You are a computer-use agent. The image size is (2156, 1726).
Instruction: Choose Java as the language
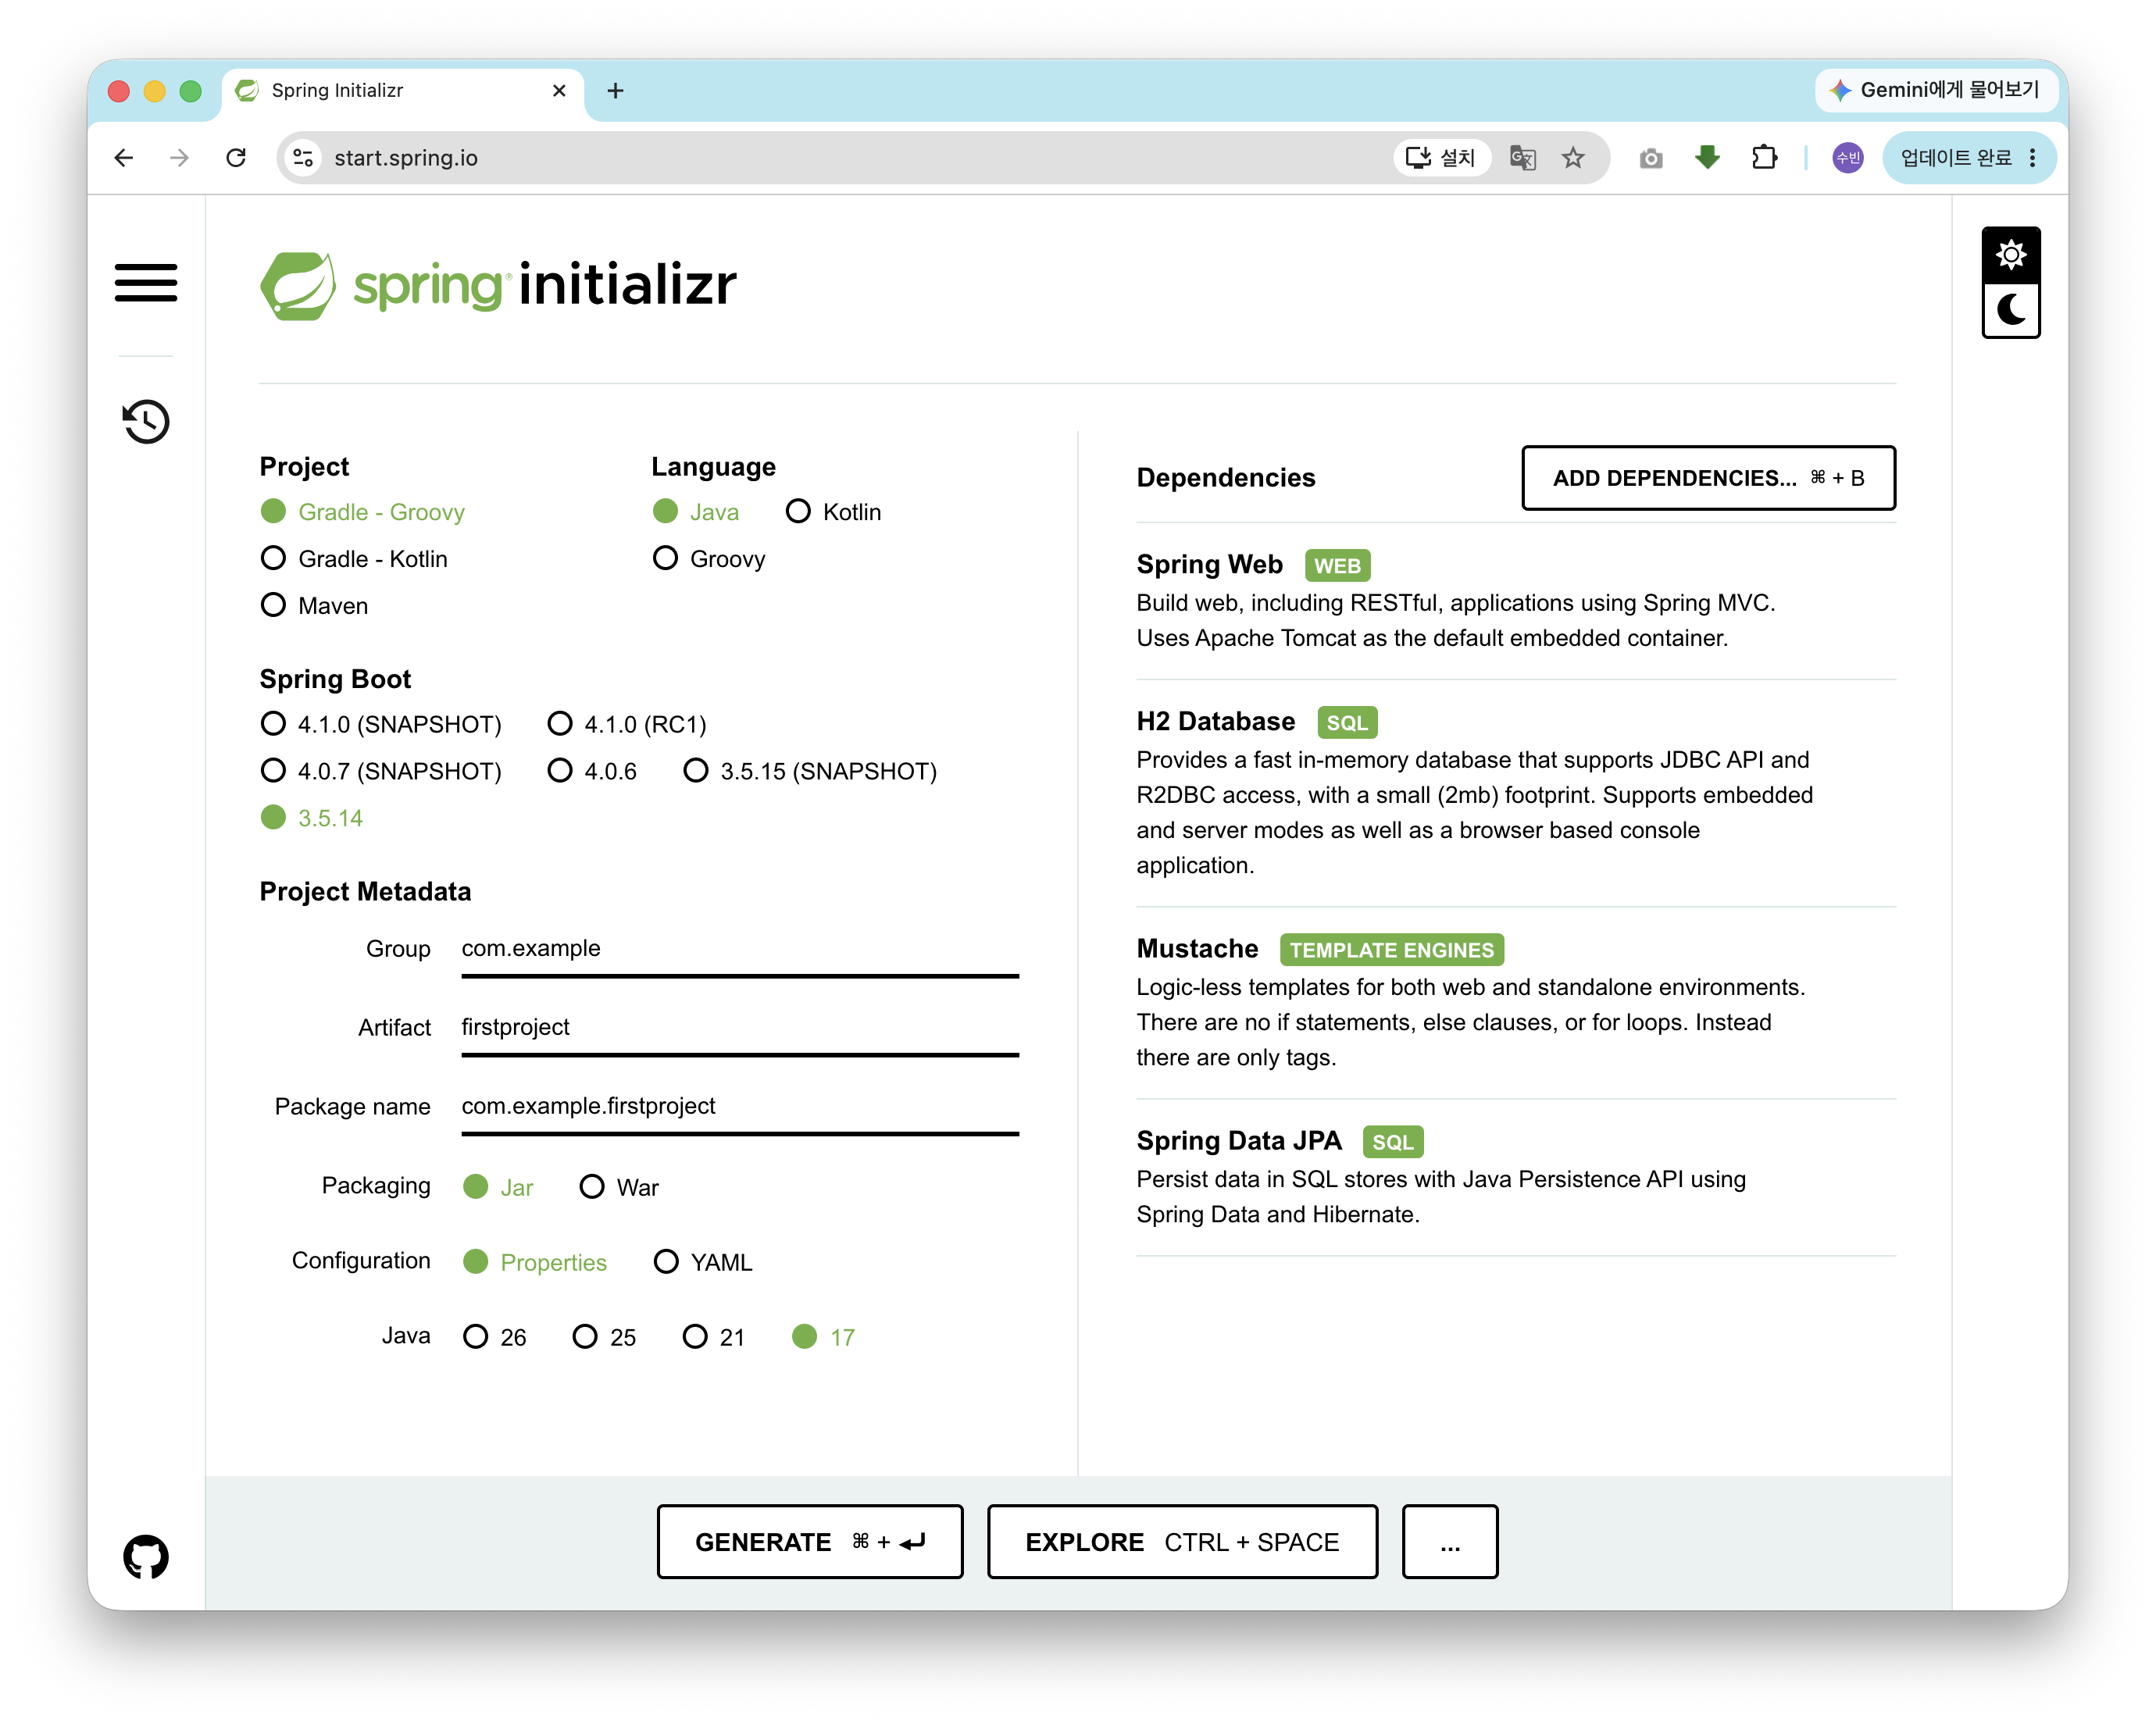(696, 512)
